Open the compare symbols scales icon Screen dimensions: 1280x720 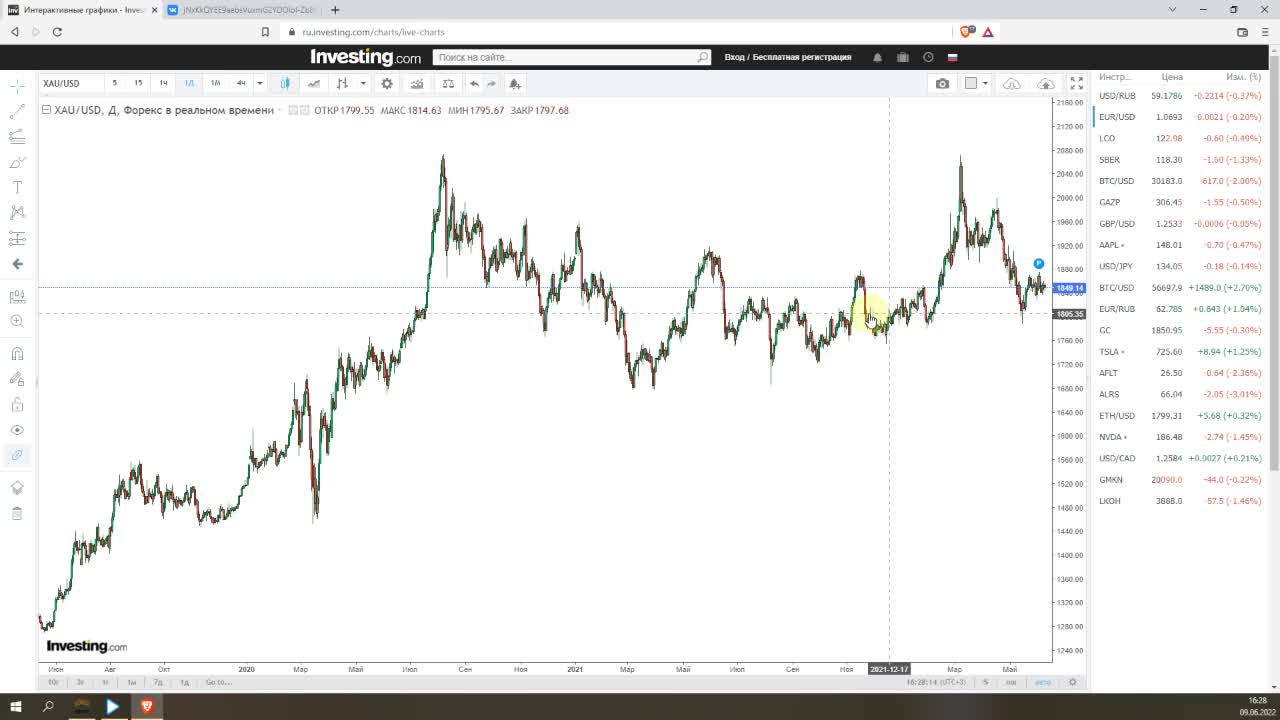click(x=448, y=83)
